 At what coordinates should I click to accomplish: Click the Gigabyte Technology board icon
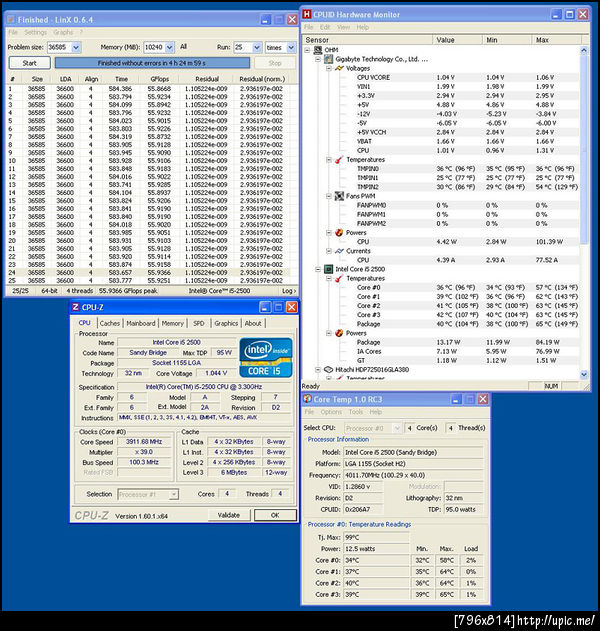(x=328, y=59)
